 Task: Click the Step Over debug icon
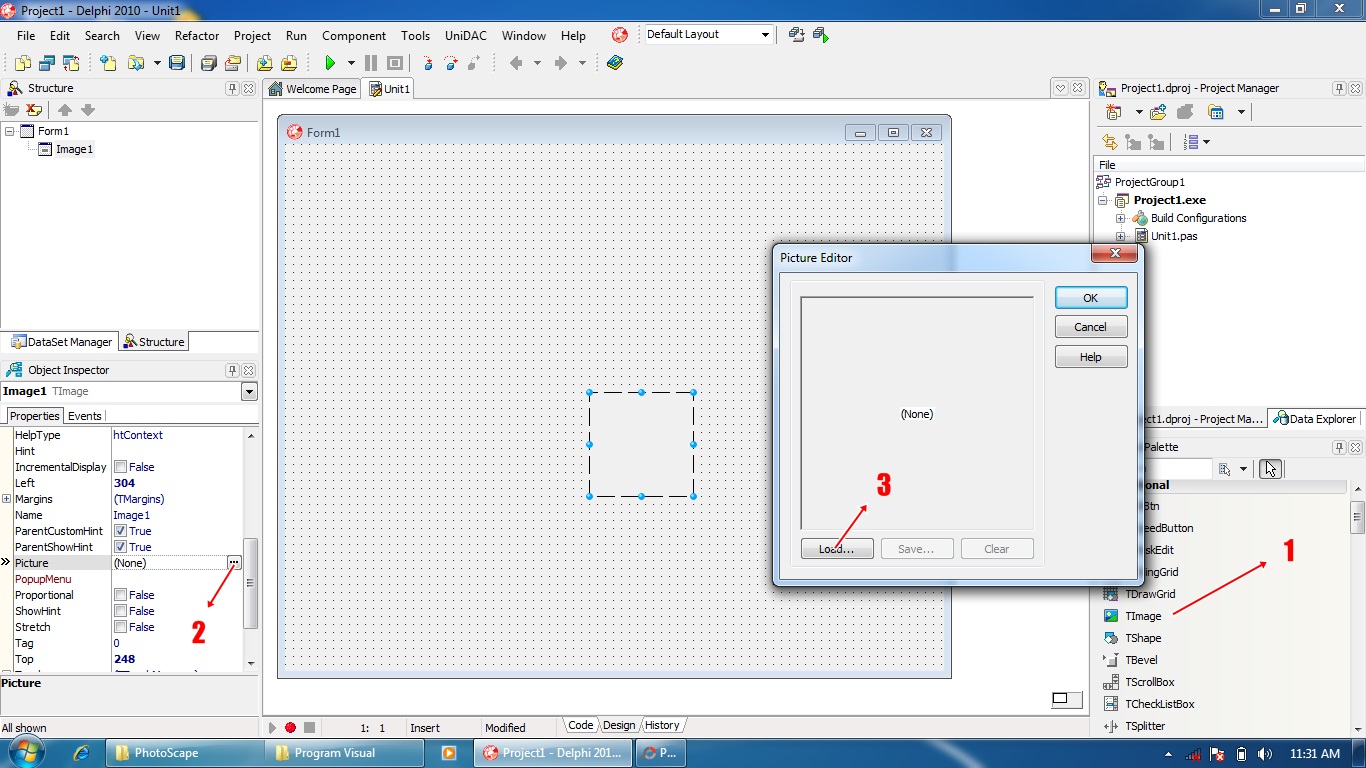click(x=451, y=63)
